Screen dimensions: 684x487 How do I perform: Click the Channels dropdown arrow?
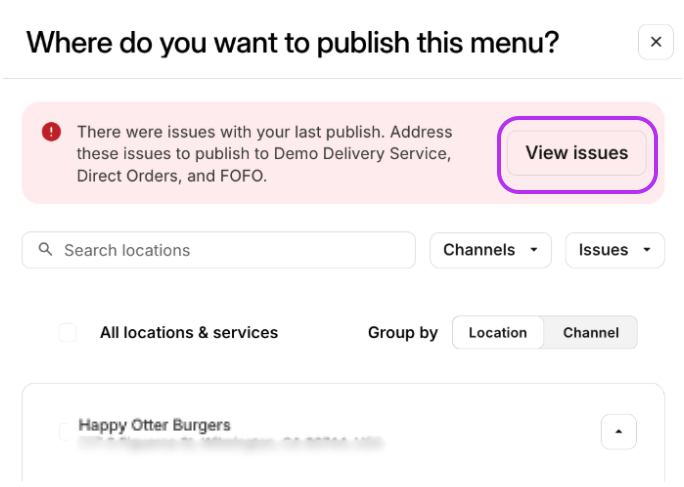[x=534, y=250]
